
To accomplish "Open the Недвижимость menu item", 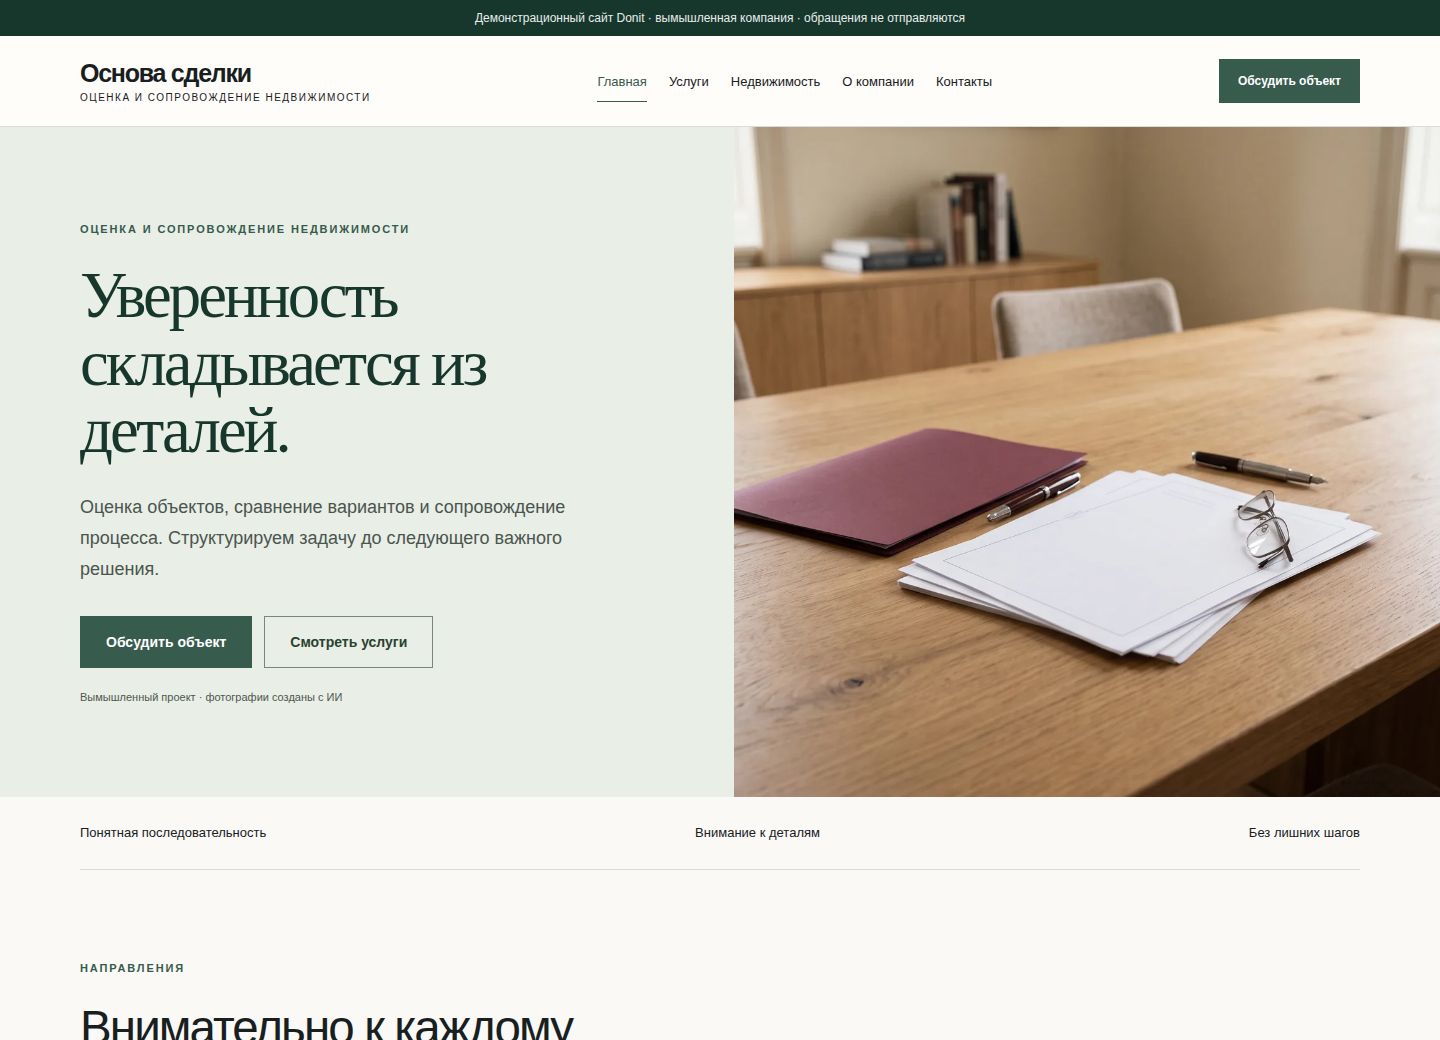I will coord(775,82).
